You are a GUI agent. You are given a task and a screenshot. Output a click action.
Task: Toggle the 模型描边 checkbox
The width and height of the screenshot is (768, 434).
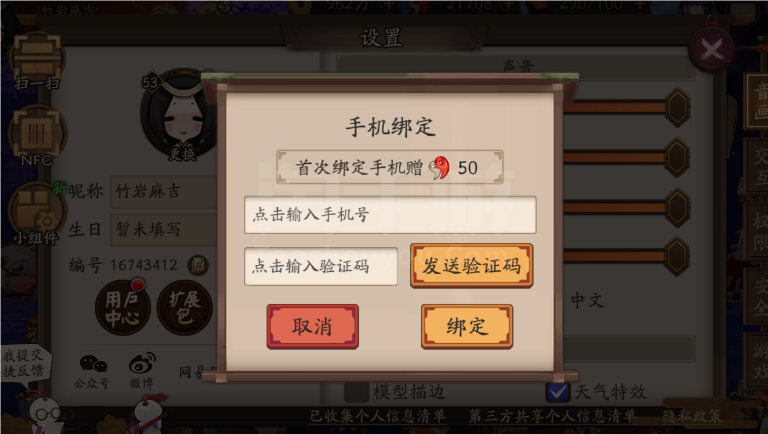tap(356, 392)
